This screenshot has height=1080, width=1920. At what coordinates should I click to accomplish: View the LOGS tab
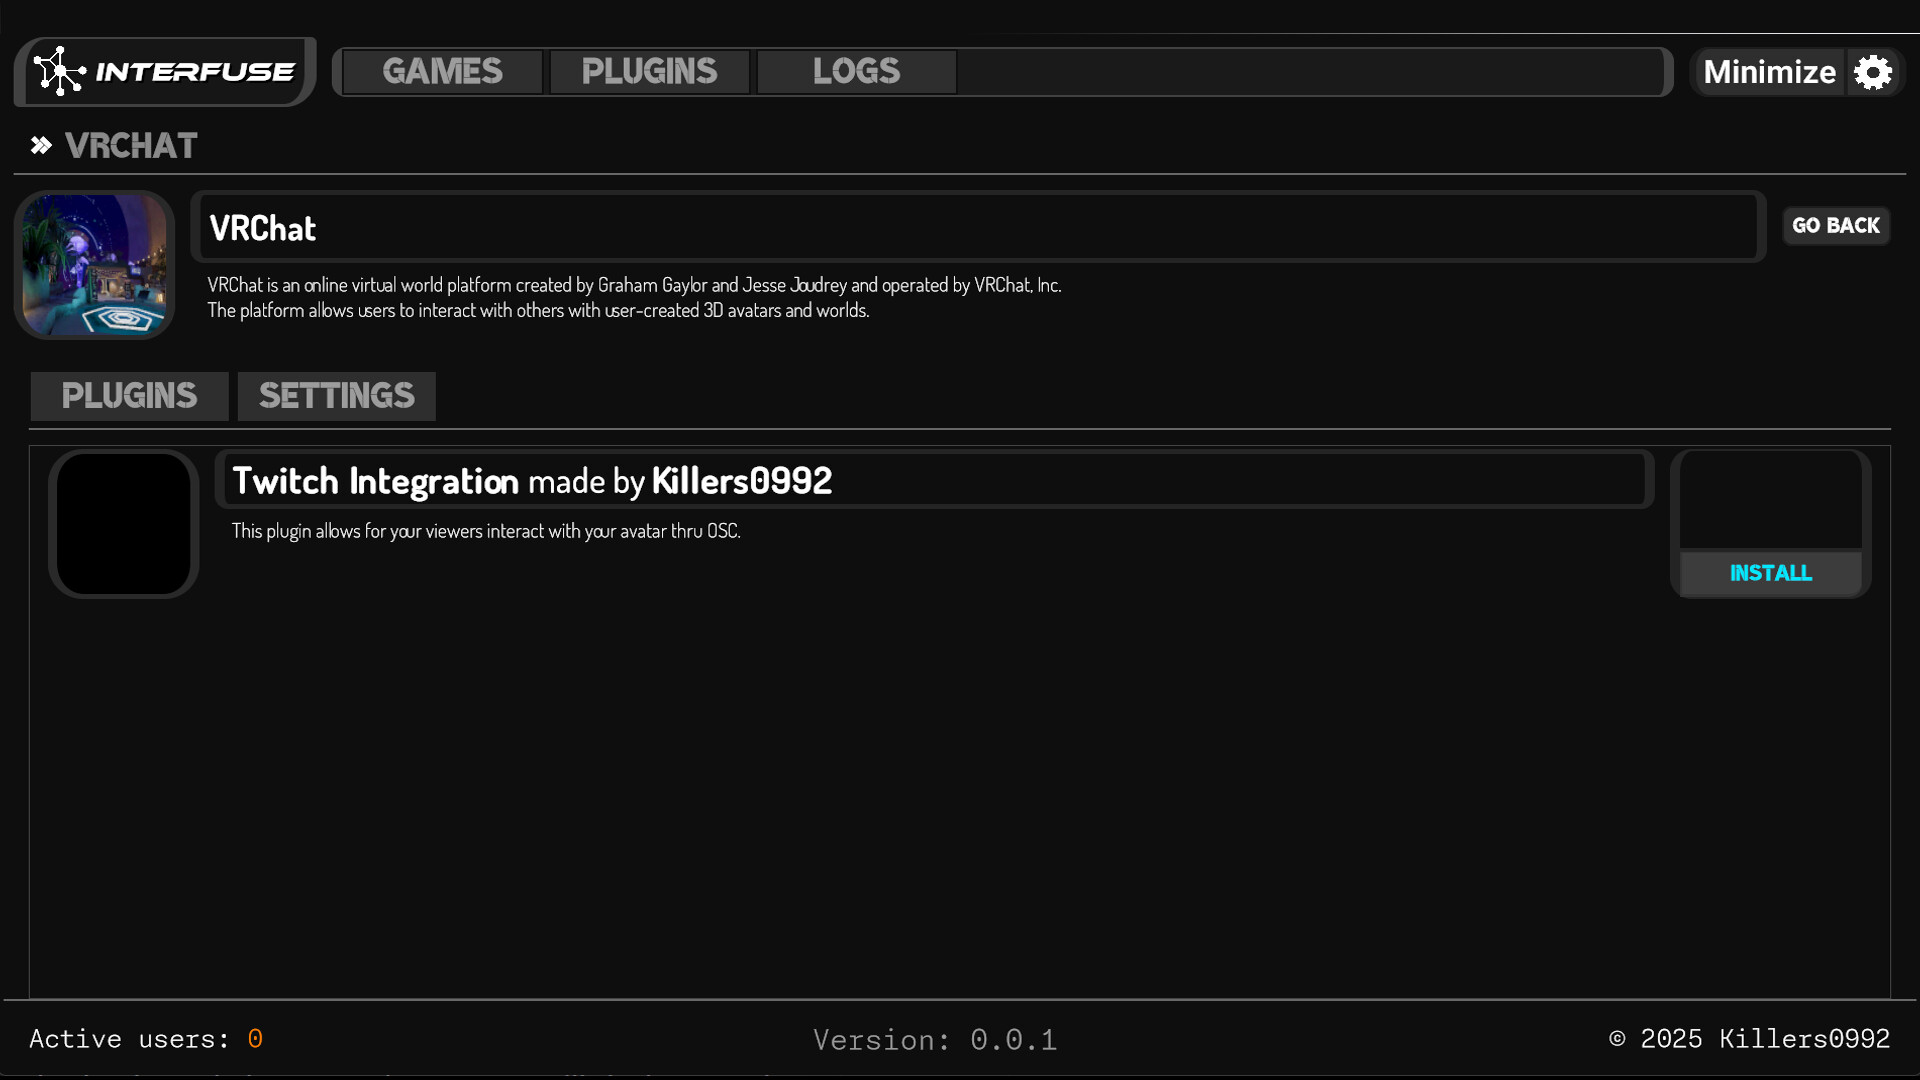pos(856,71)
